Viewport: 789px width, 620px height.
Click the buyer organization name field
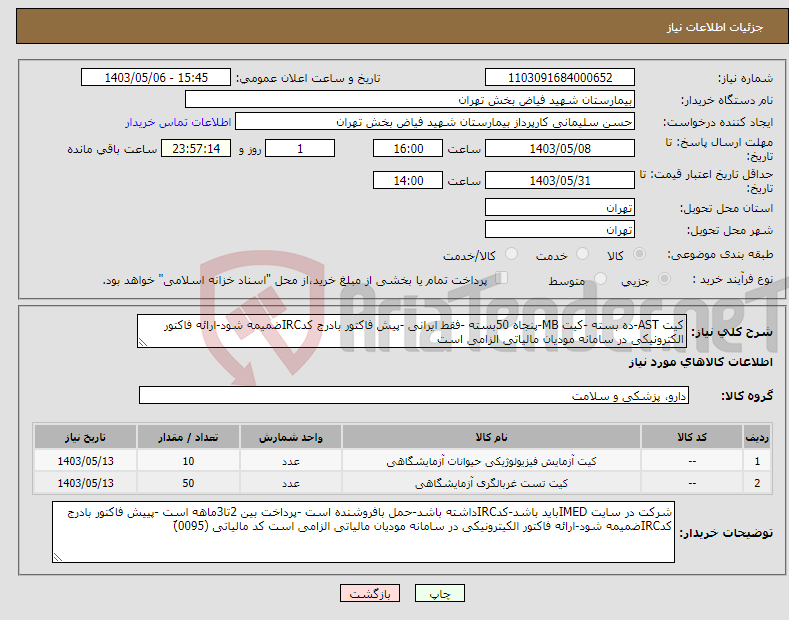click(x=410, y=100)
